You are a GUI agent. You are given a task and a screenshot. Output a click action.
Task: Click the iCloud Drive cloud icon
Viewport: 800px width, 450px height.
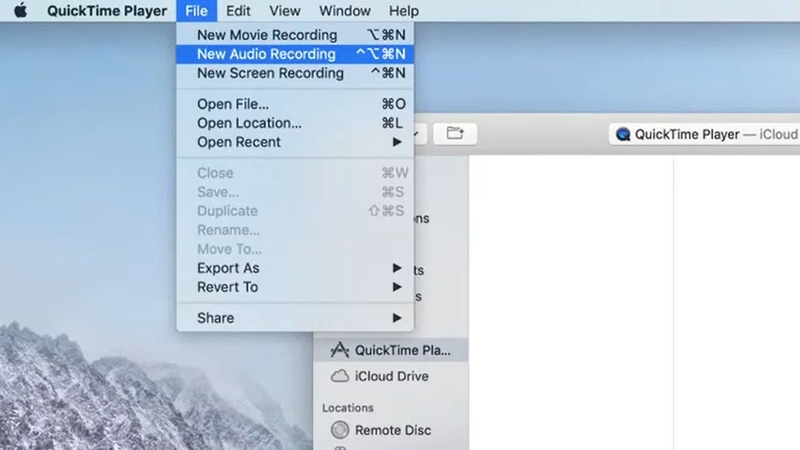pos(340,376)
